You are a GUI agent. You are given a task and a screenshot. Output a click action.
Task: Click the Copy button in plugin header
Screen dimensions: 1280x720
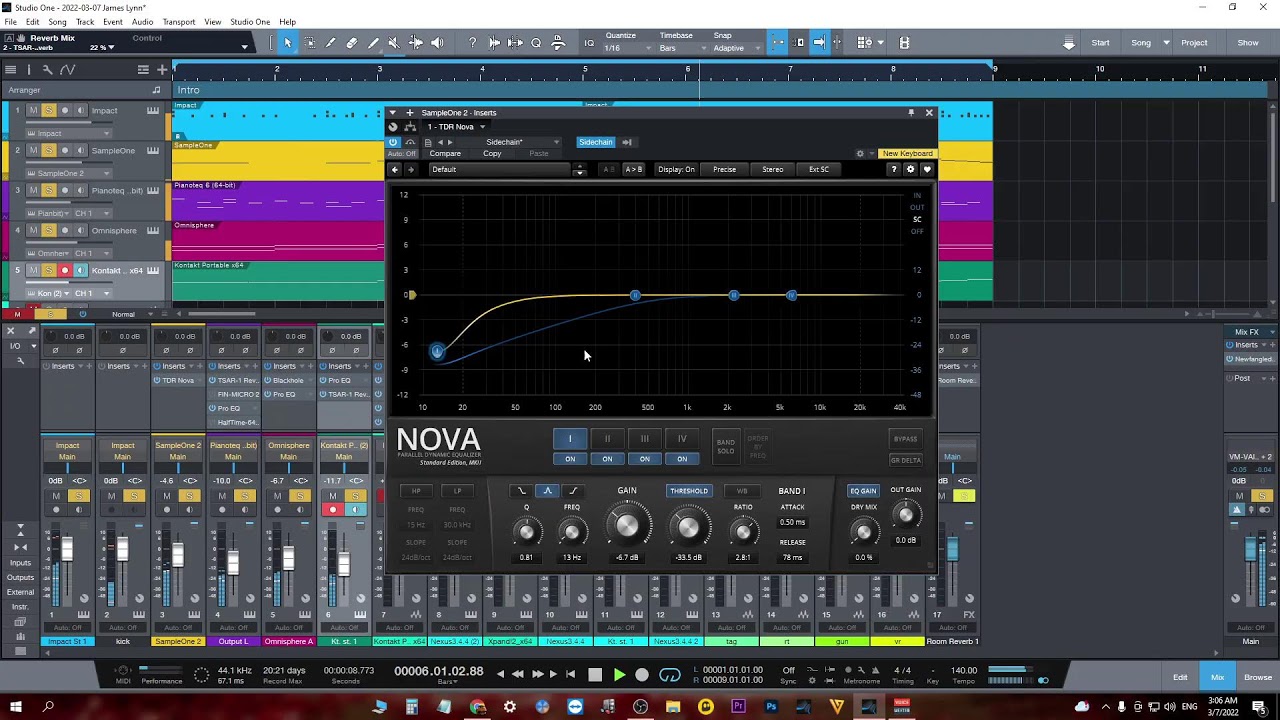[x=492, y=154]
